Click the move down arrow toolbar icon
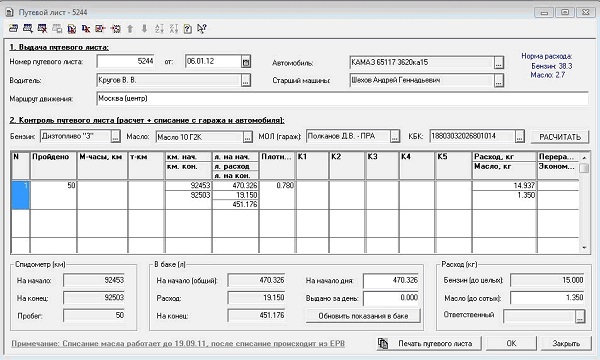Image resolution: width=600 pixels, height=360 pixels. tap(144, 29)
